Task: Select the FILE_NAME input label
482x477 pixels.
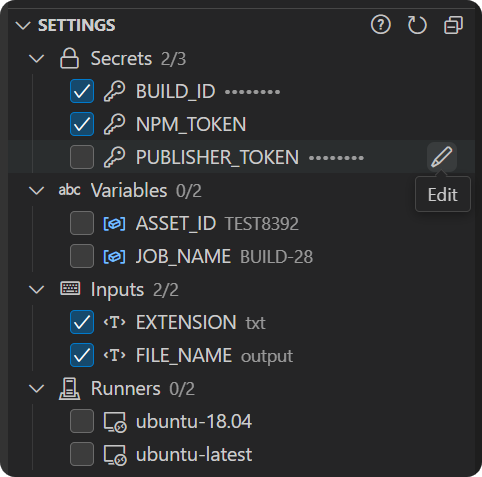Action: (x=184, y=355)
